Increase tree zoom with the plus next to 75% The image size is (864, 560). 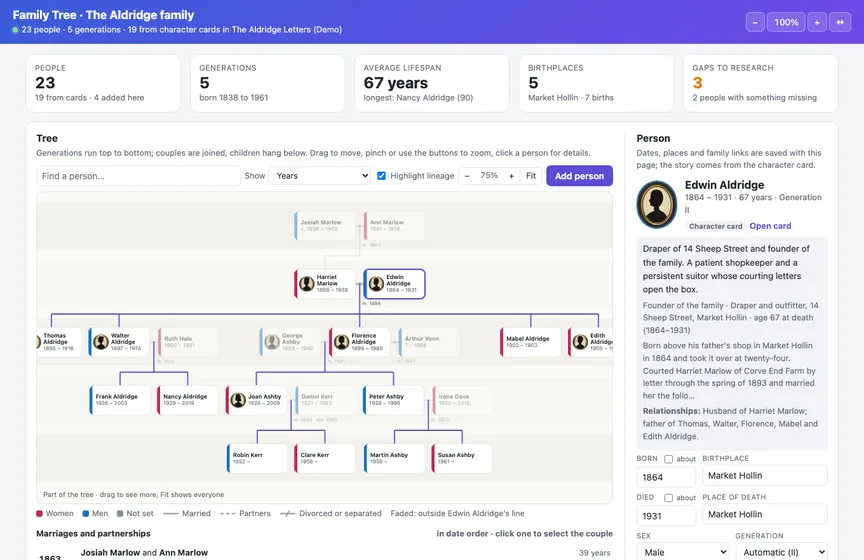(x=511, y=176)
